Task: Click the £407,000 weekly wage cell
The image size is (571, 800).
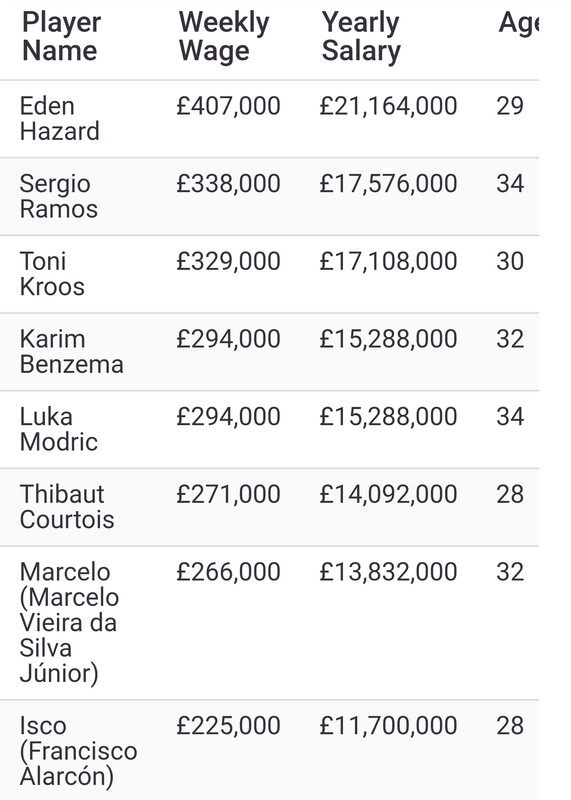Action: point(228,107)
